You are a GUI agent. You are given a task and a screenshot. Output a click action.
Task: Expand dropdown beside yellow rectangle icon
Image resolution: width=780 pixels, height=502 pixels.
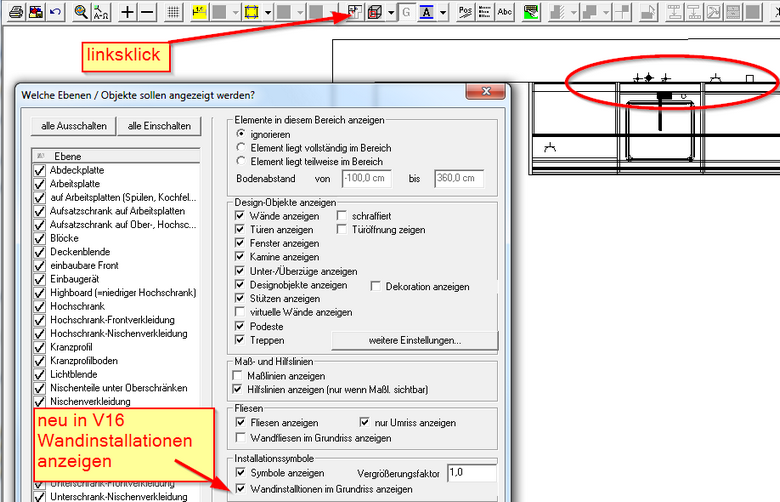268,12
